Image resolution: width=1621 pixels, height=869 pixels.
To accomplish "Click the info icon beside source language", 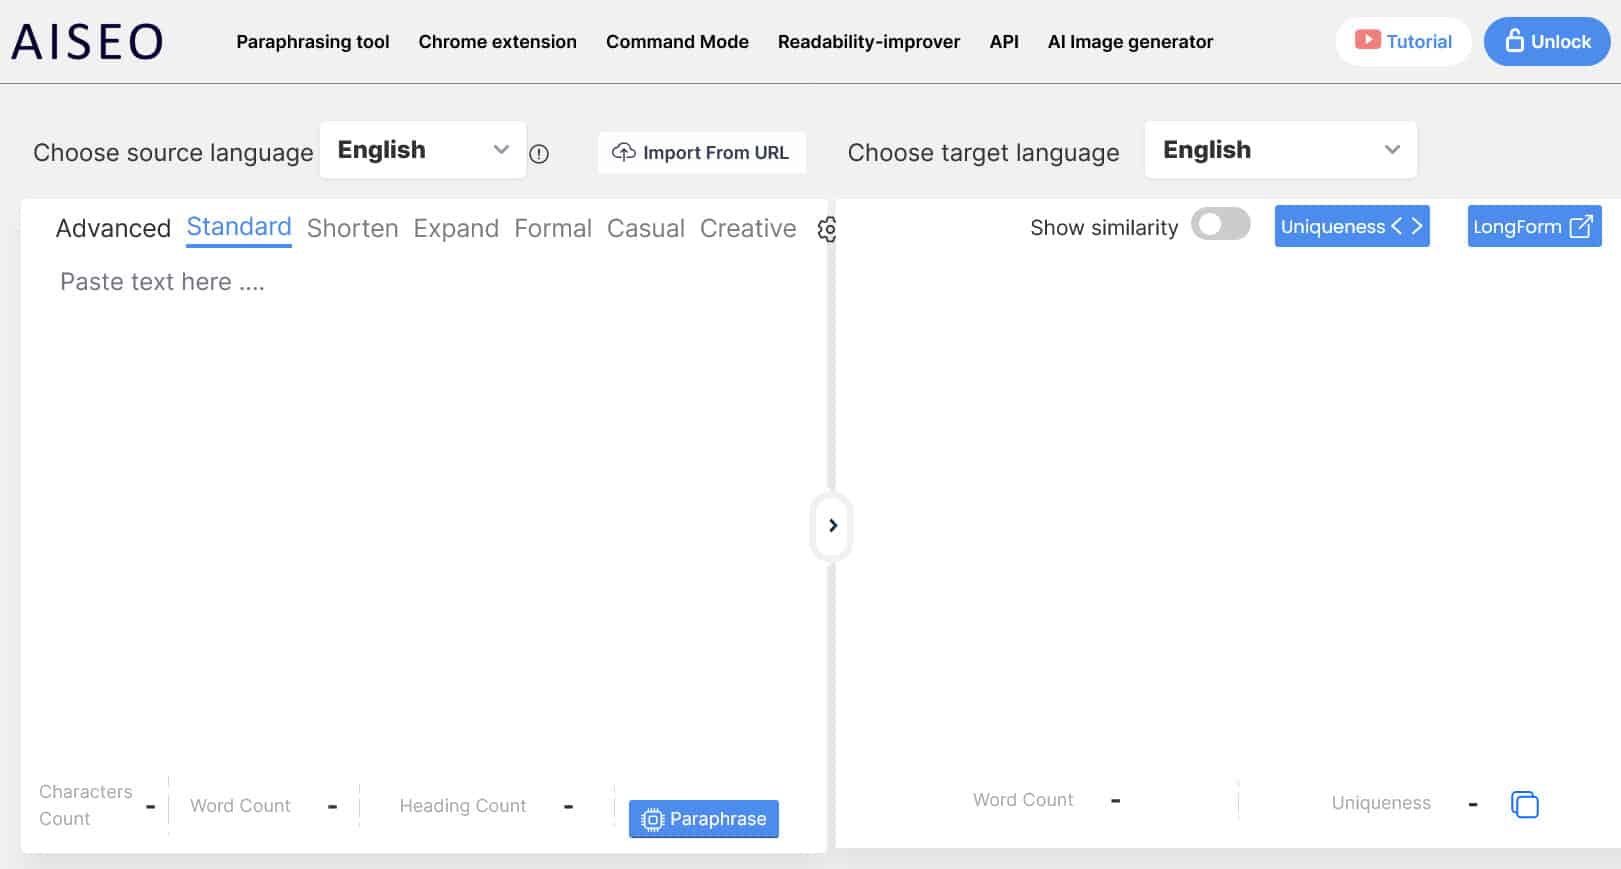I will point(539,154).
